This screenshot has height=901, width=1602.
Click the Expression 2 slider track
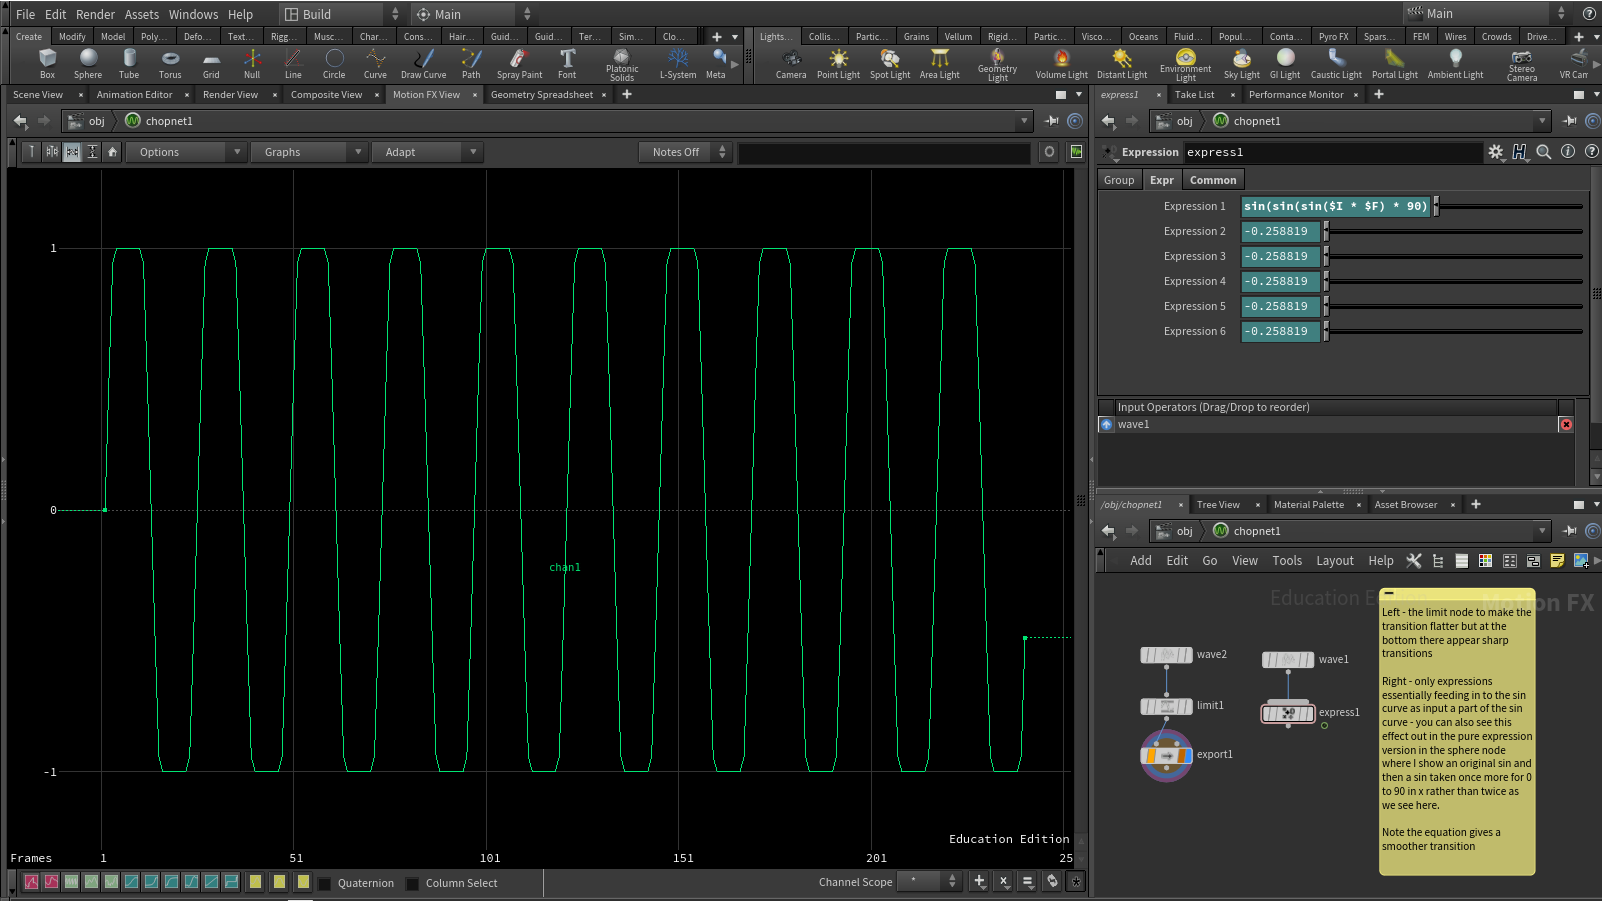[1455, 232]
